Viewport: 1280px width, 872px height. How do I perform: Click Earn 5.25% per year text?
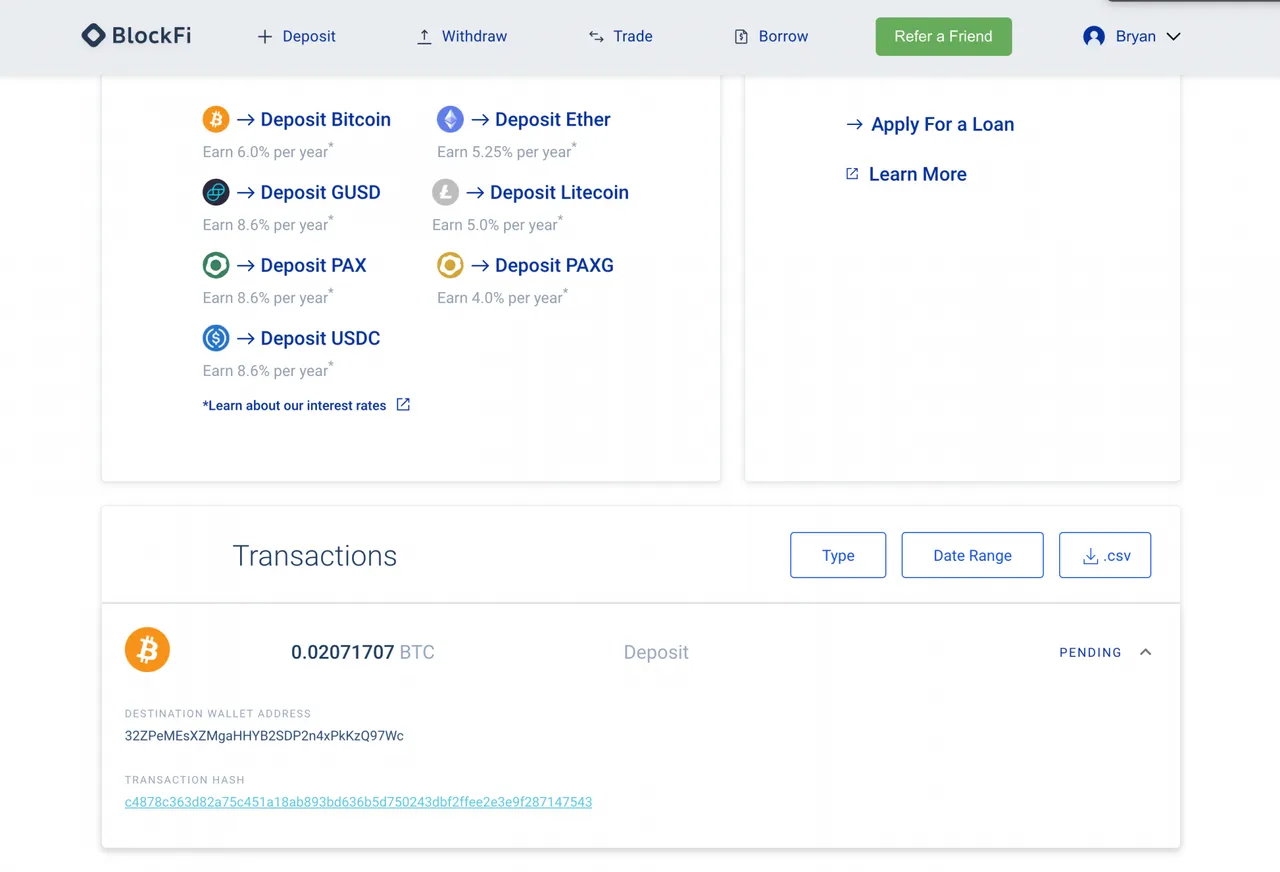click(x=507, y=151)
